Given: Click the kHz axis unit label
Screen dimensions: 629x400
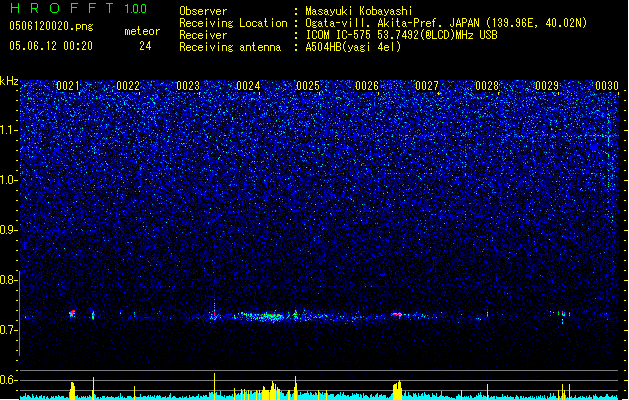Looking at the screenshot, I should pyautogui.click(x=9, y=81).
